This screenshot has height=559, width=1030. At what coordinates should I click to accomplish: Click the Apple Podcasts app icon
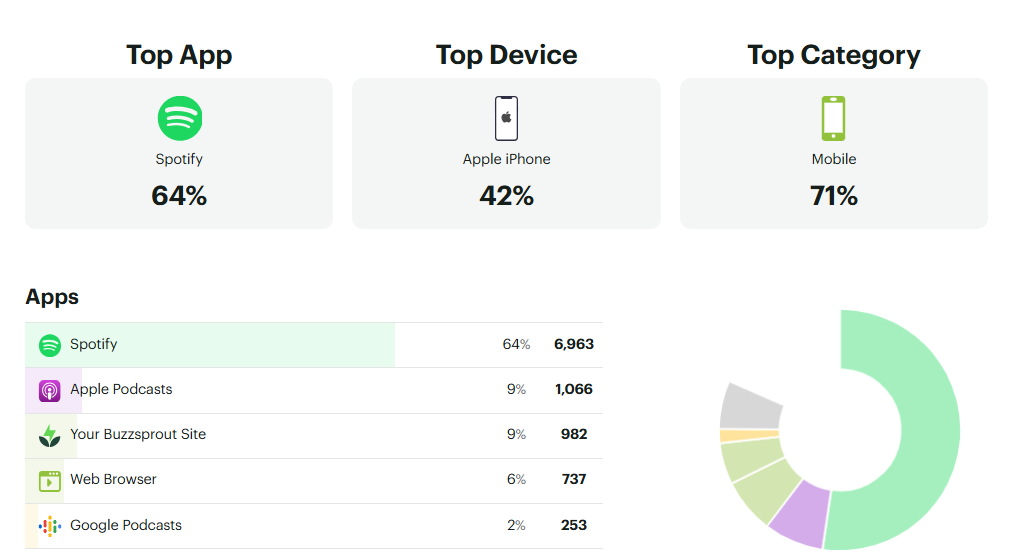coord(50,390)
